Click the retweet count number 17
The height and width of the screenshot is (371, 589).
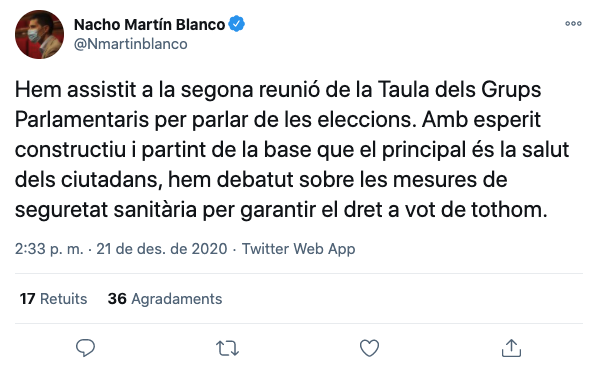tap(27, 299)
